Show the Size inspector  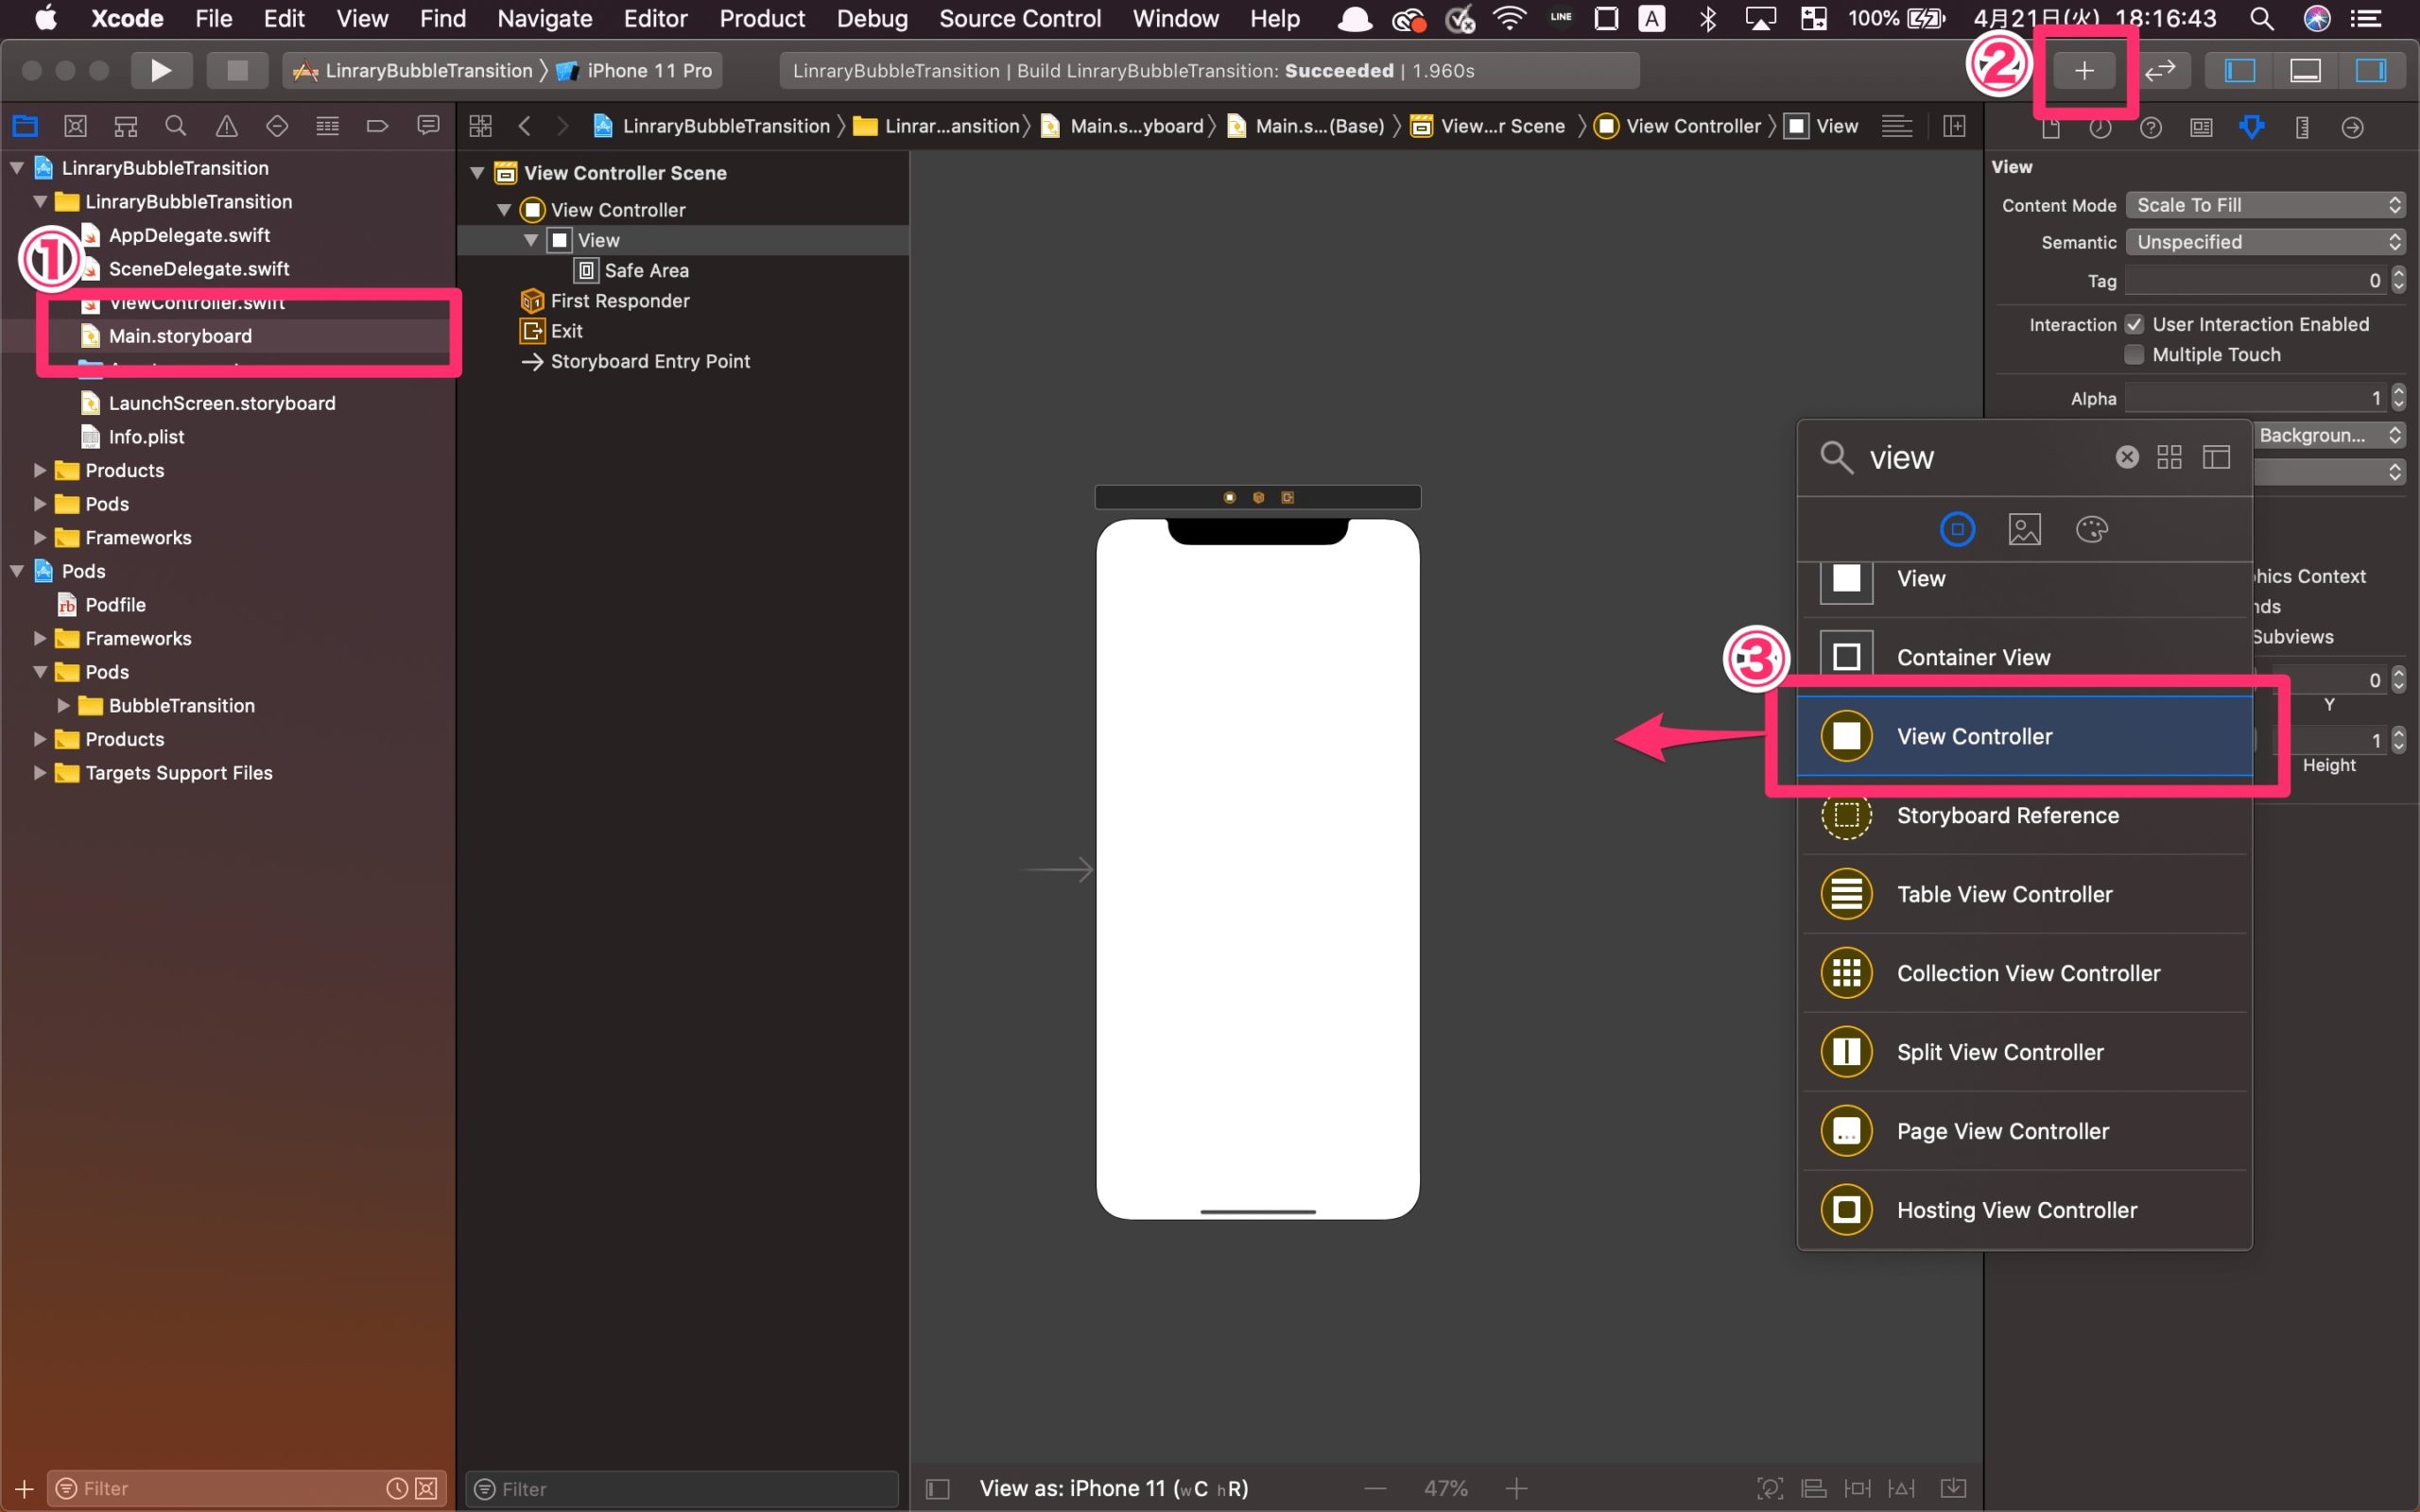[2302, 128]
